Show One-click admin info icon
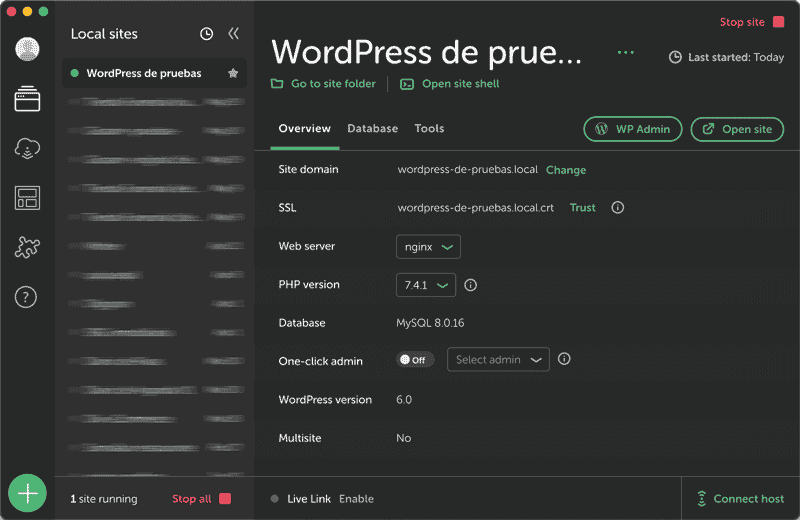Viewport: 800px width, 520px height. click(x=564, y=359)
